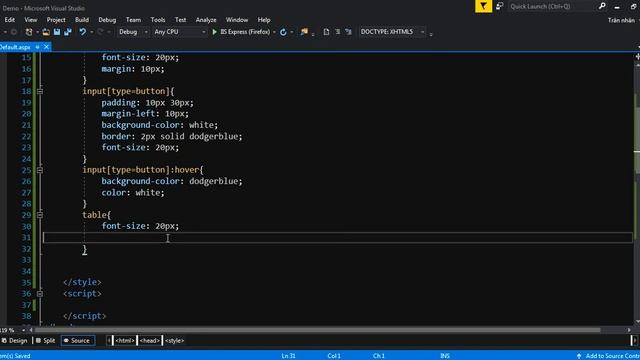Click the decrease indent toolbar icon

[338, 32]
